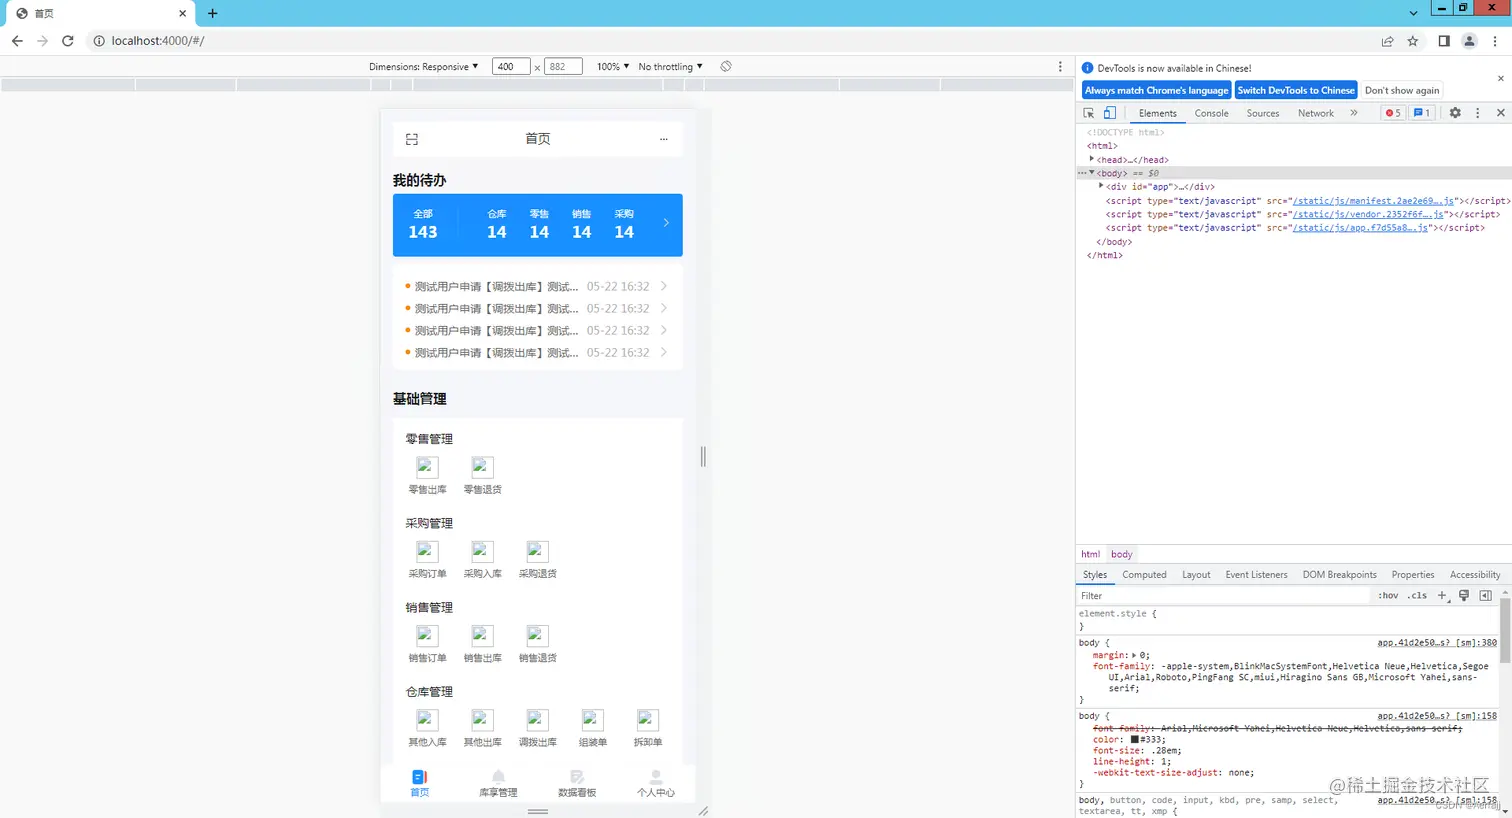
Task: Switch to the Network tab
Action: 1316,113
